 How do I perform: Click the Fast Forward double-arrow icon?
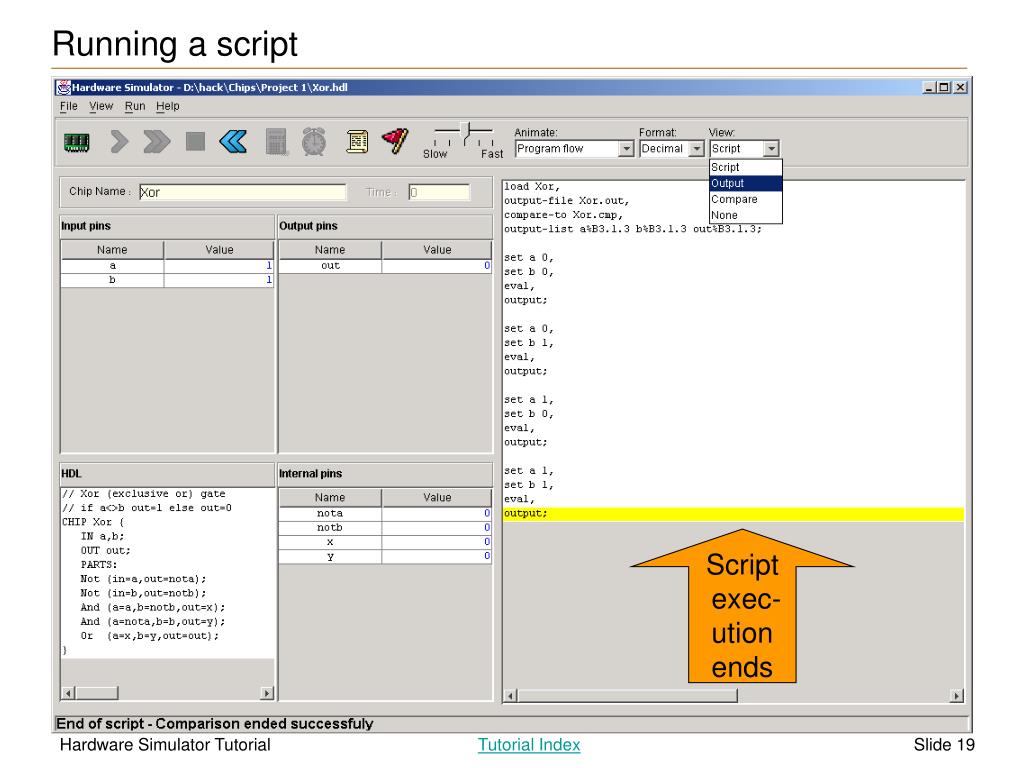pyautogui.click(x=157, y=141)
